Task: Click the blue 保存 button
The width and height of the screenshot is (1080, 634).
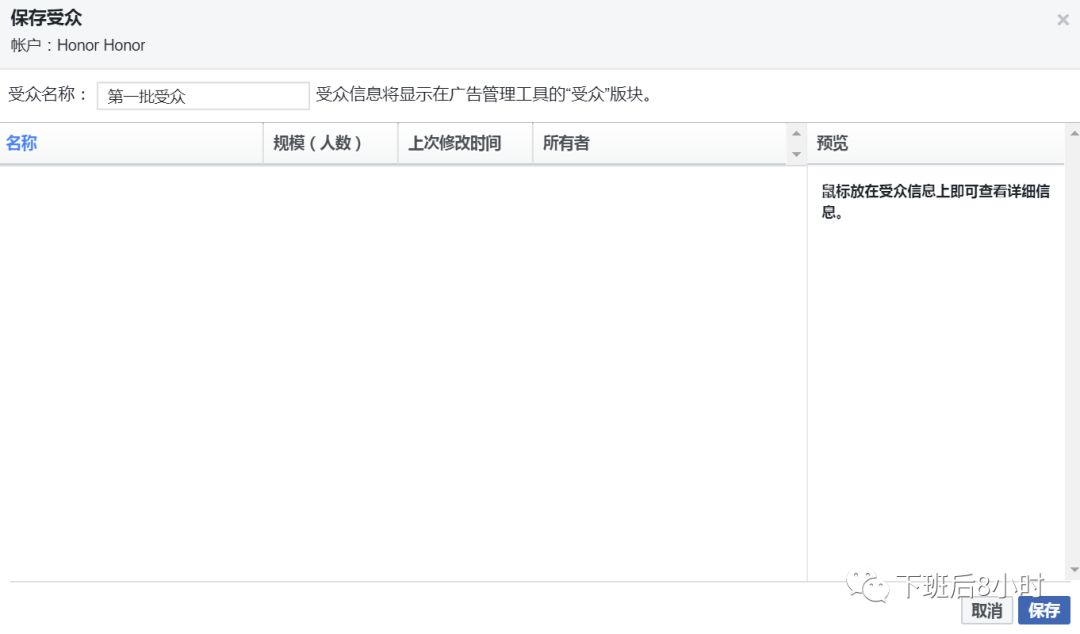Action: coord(1044,611)
